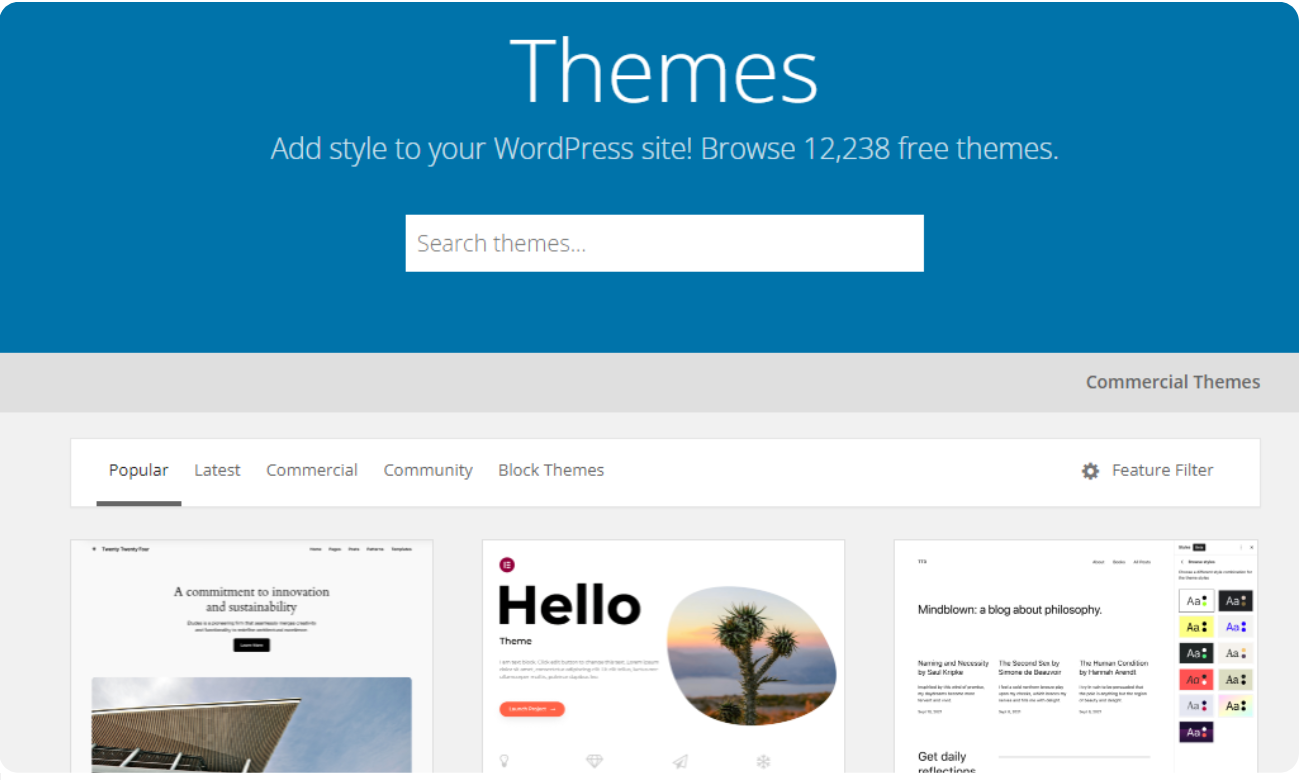Focus the Search themes input field
Image resolution: width=1300 pixels, height=780 pixels.
pyautogui.click(x=664, y=243)
